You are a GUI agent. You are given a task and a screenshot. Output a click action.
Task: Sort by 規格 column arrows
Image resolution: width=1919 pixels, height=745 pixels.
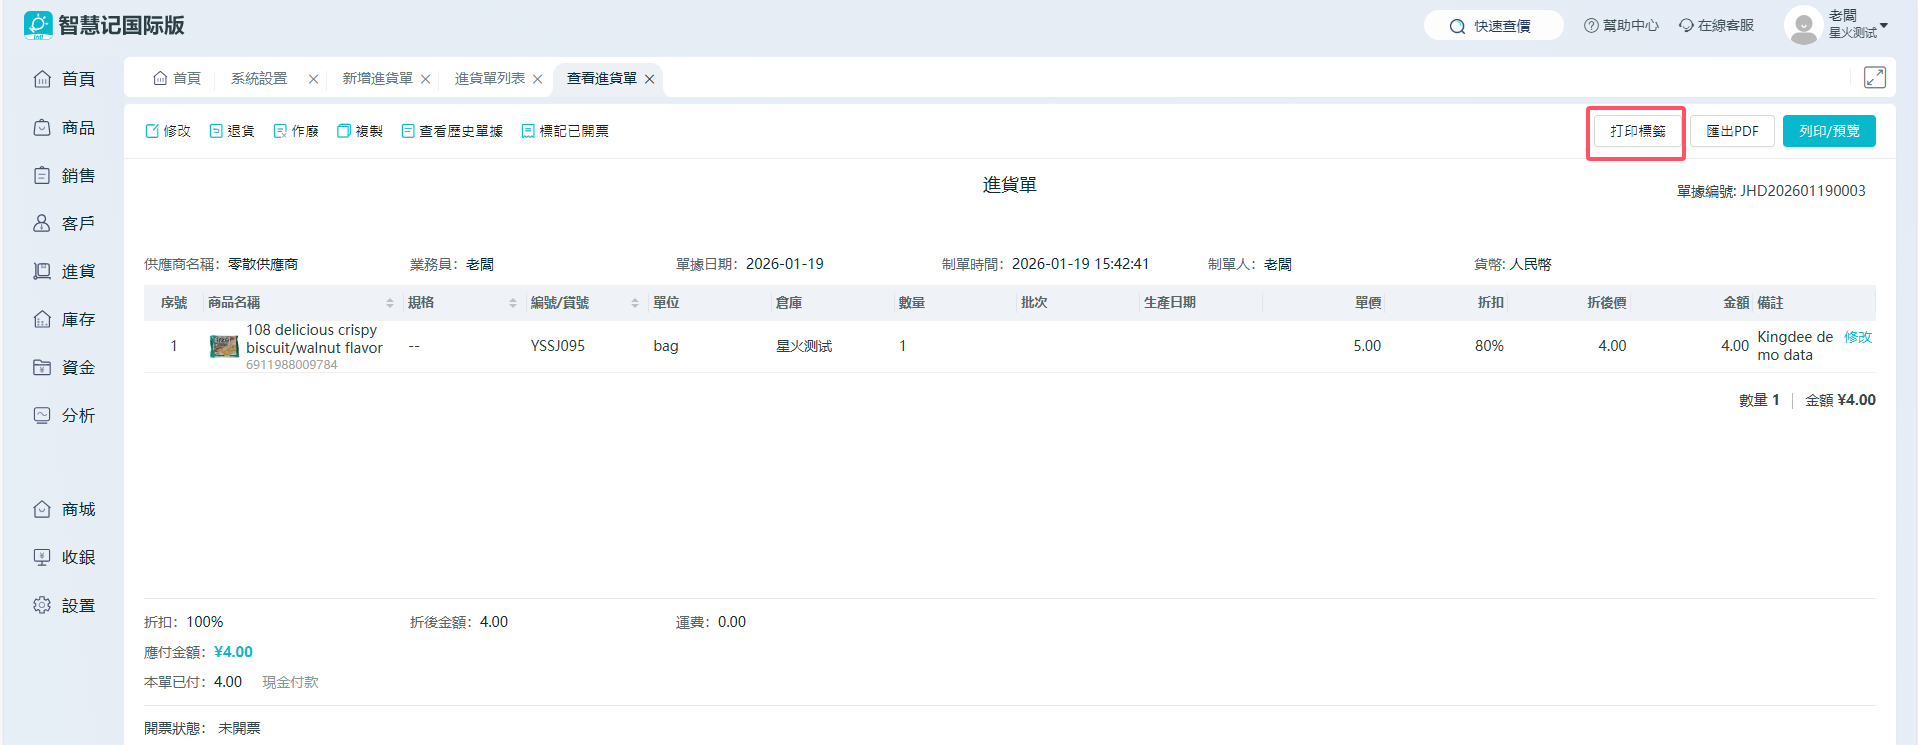pos(513,303)
